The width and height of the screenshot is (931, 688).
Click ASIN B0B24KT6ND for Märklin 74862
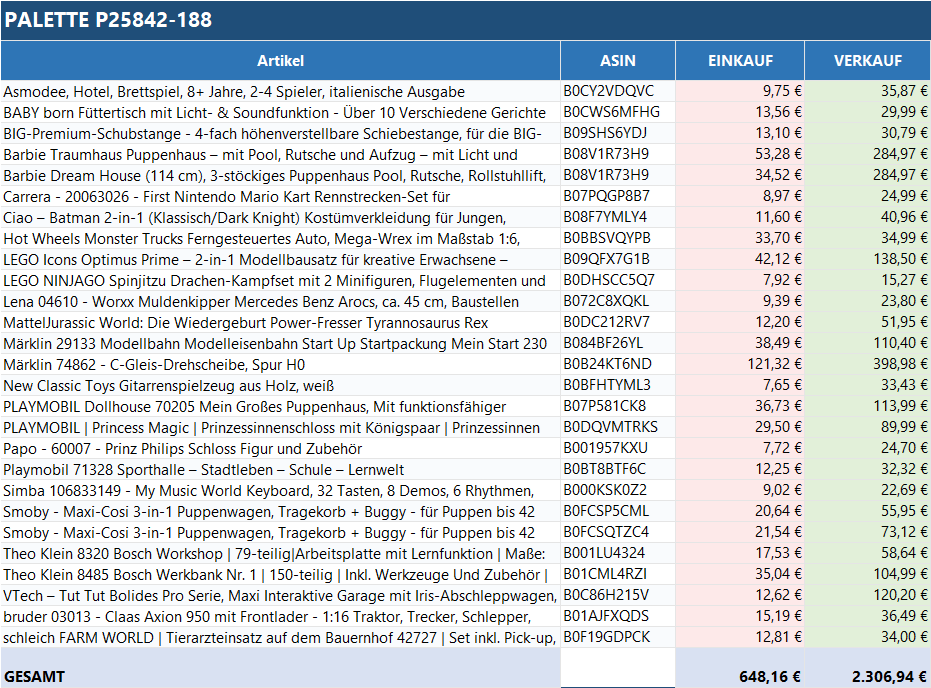tap(607, 364)
